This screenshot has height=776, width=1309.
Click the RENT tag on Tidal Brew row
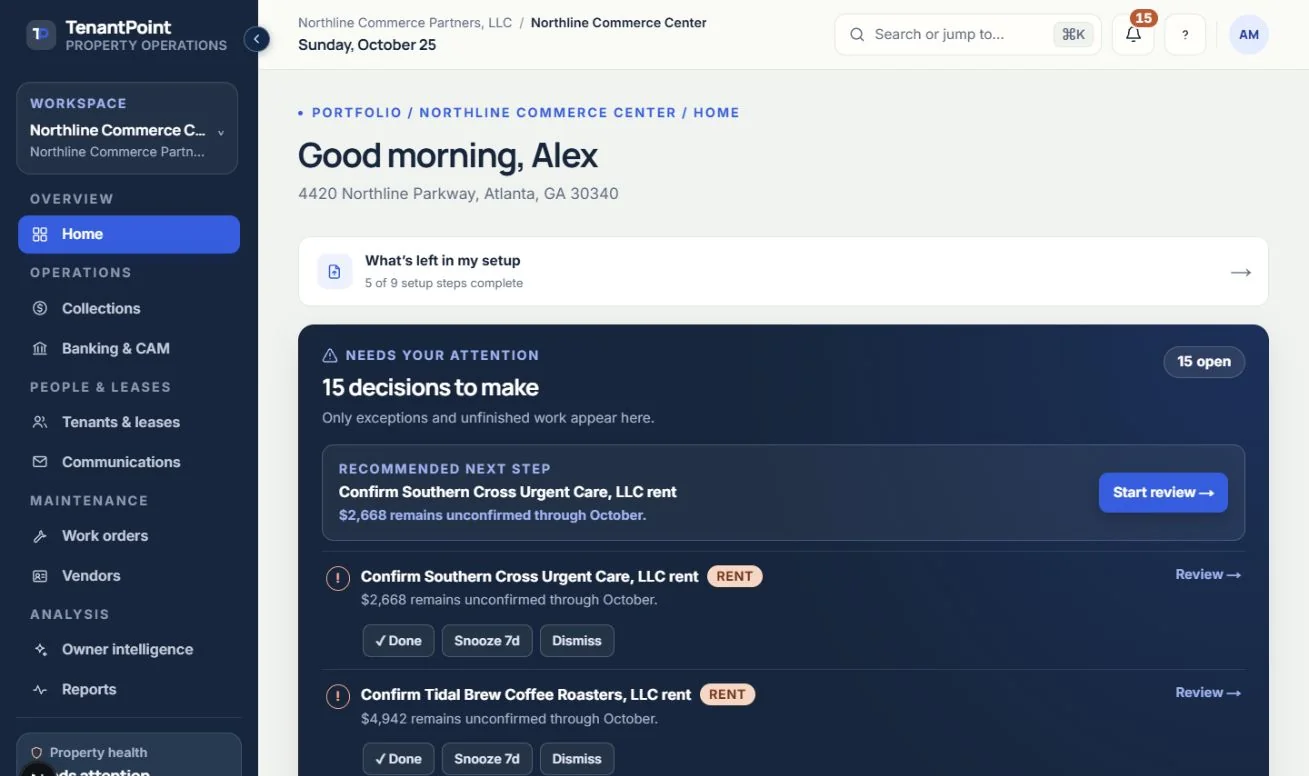pyautogui.click(x=727, y=694)
